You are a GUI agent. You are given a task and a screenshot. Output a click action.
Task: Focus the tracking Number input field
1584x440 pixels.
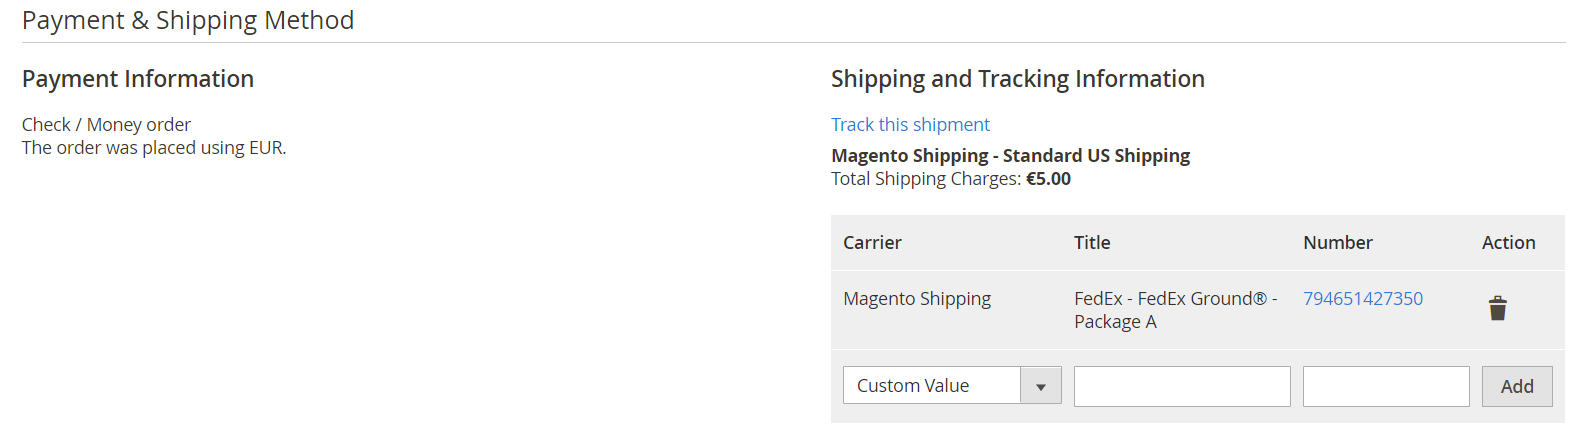1386,386
